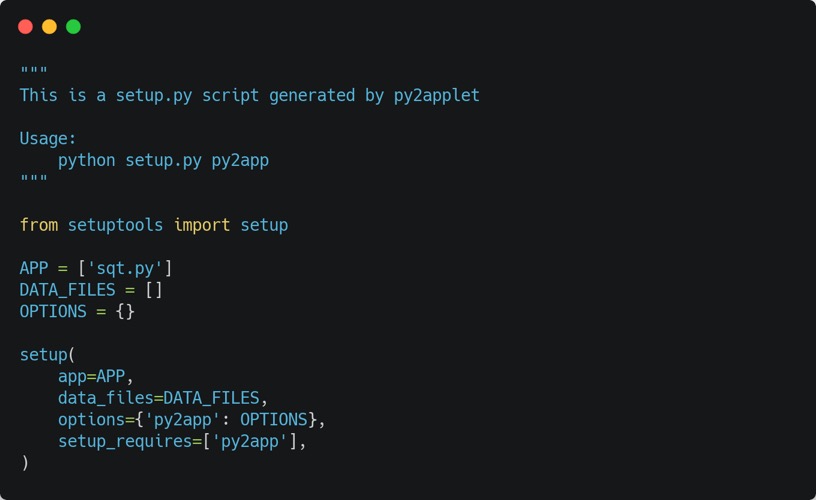The width and height of the screenshot is (816, 500).
Task: Click the 'setuptools' module name
Action: point(115,225)
